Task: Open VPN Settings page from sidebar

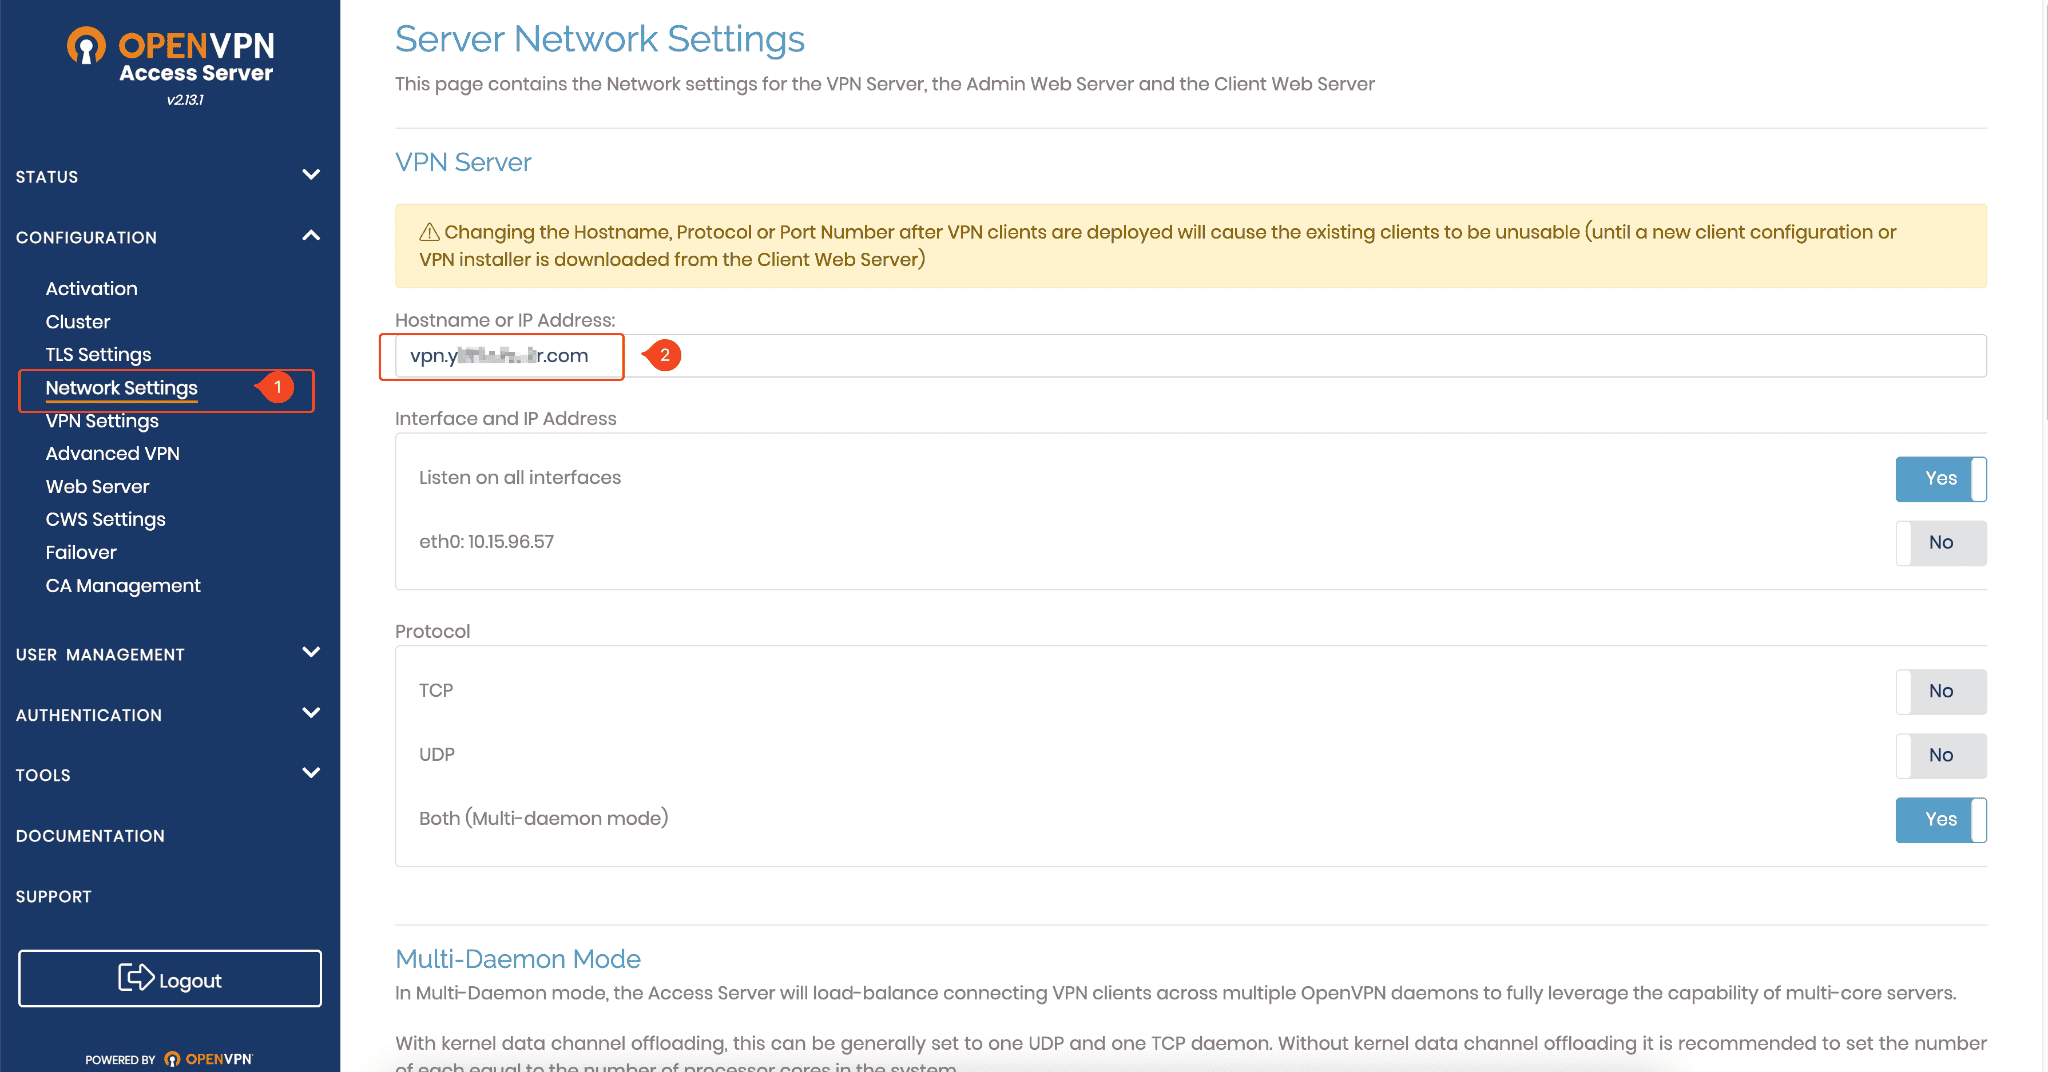Action: click(102, 421)
